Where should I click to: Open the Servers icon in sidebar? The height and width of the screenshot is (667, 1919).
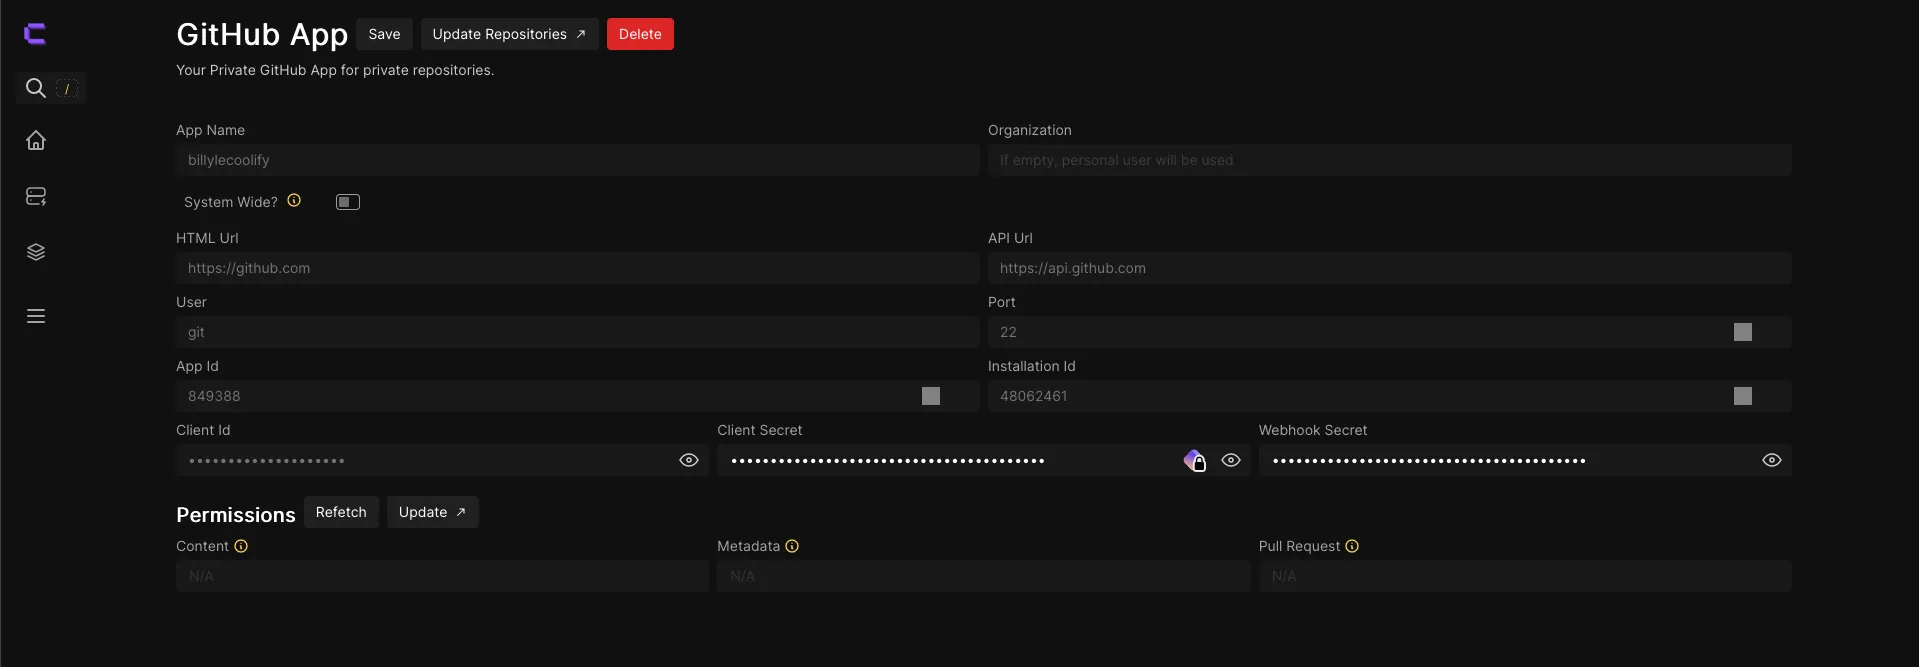coord(36,196)
